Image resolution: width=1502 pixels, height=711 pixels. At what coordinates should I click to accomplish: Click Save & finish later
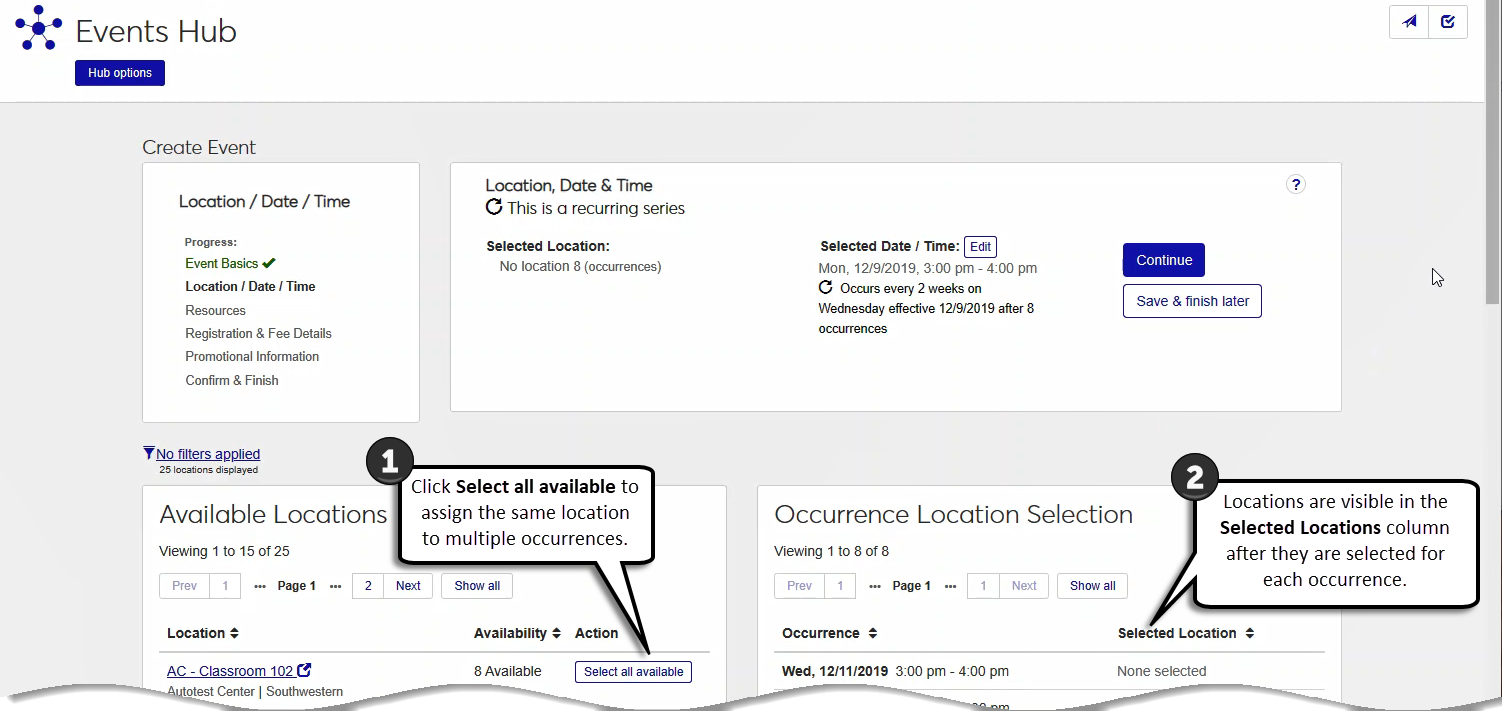[x=1192, y=301]
